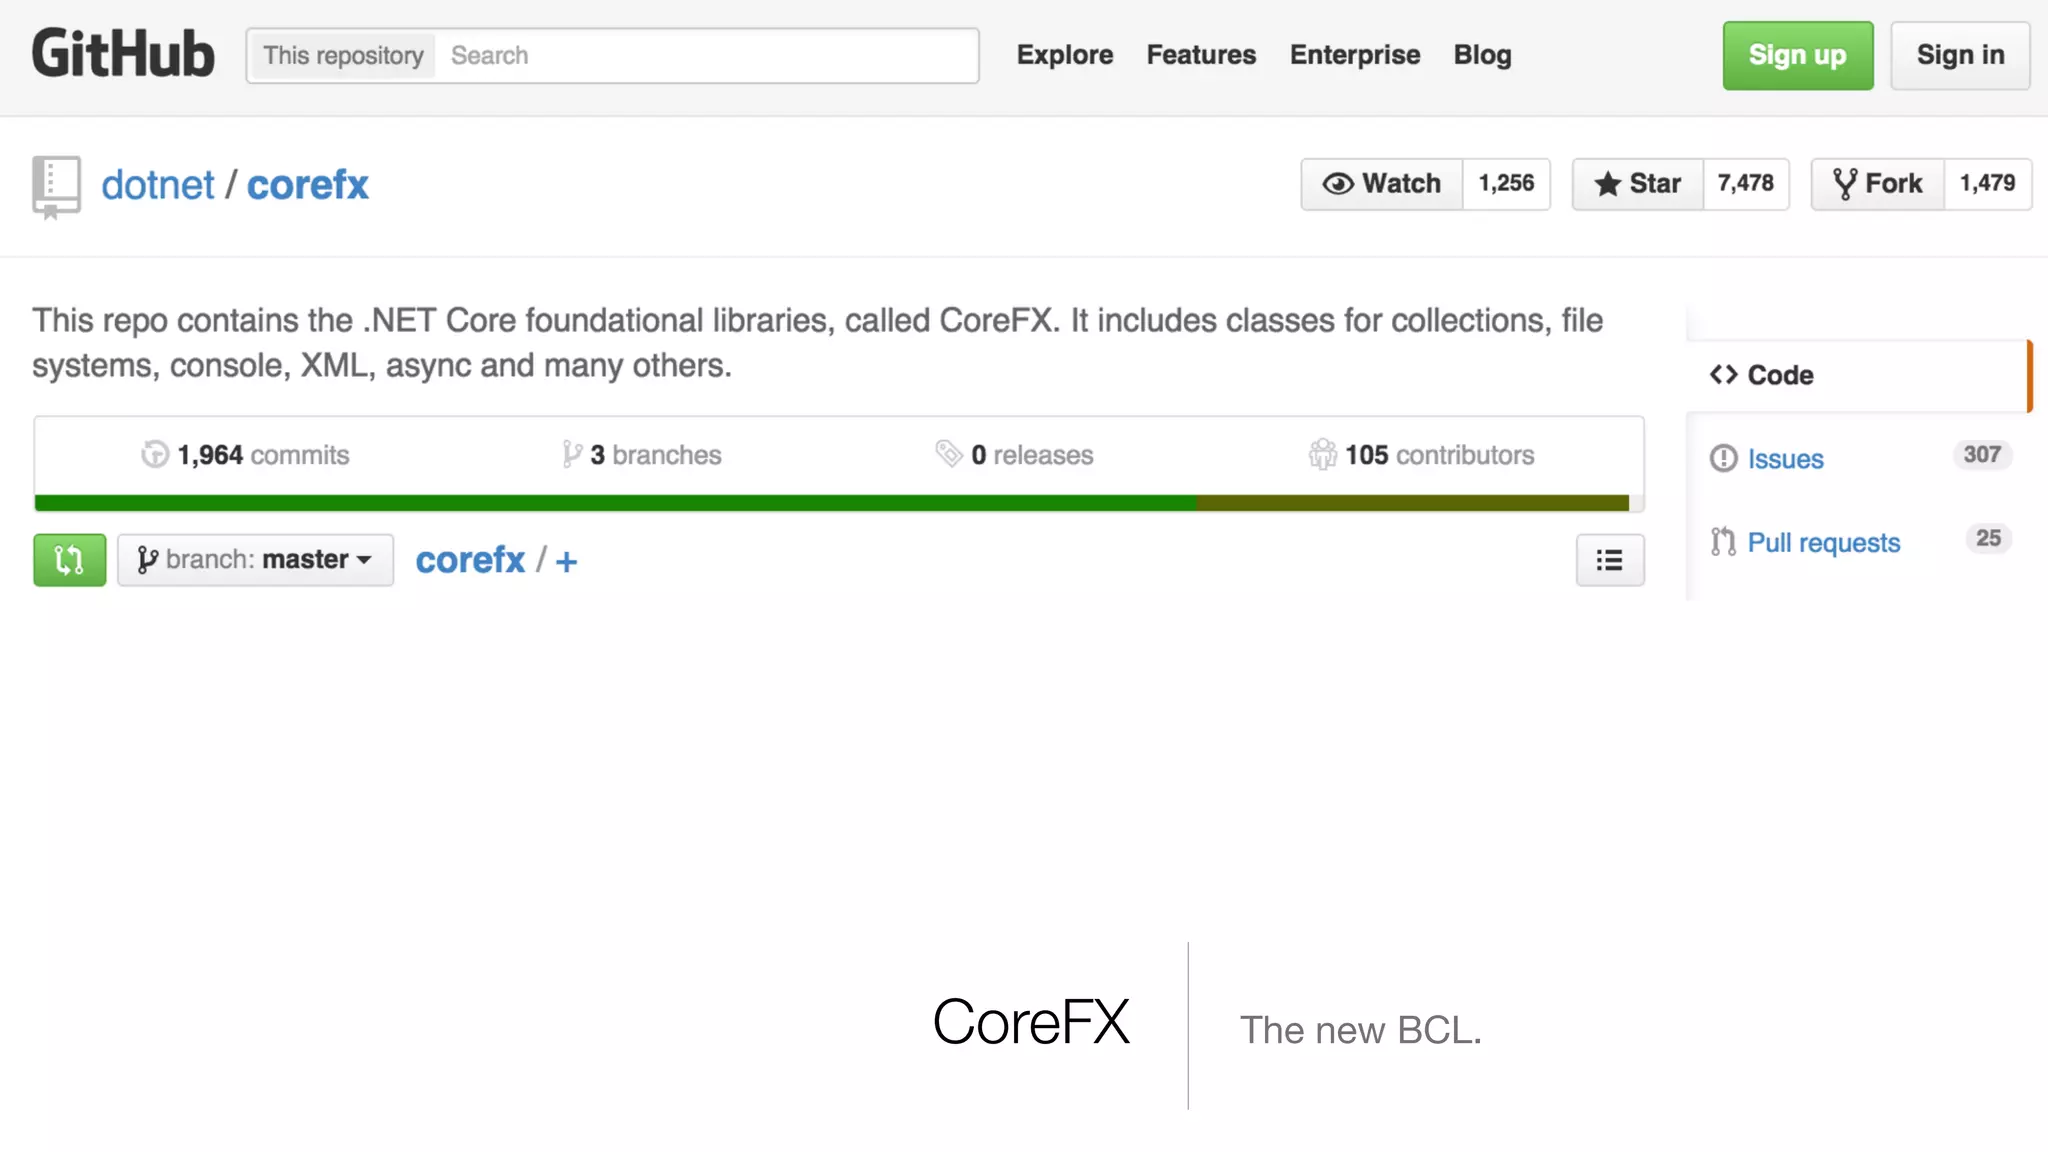Open the branch: master dropdown
This screenshot has height=1152, width=2048.
click(255, 560)
